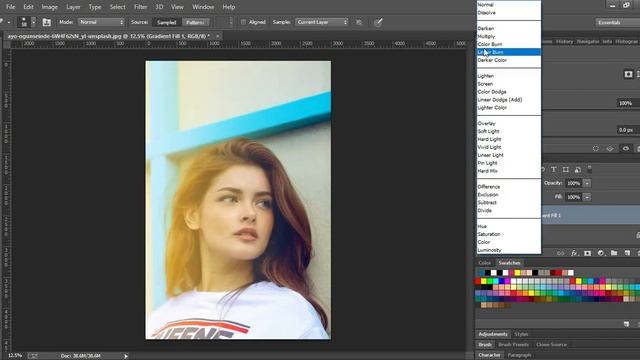
Task: Click the layer style fx icon
Action: tap(574, 253)
